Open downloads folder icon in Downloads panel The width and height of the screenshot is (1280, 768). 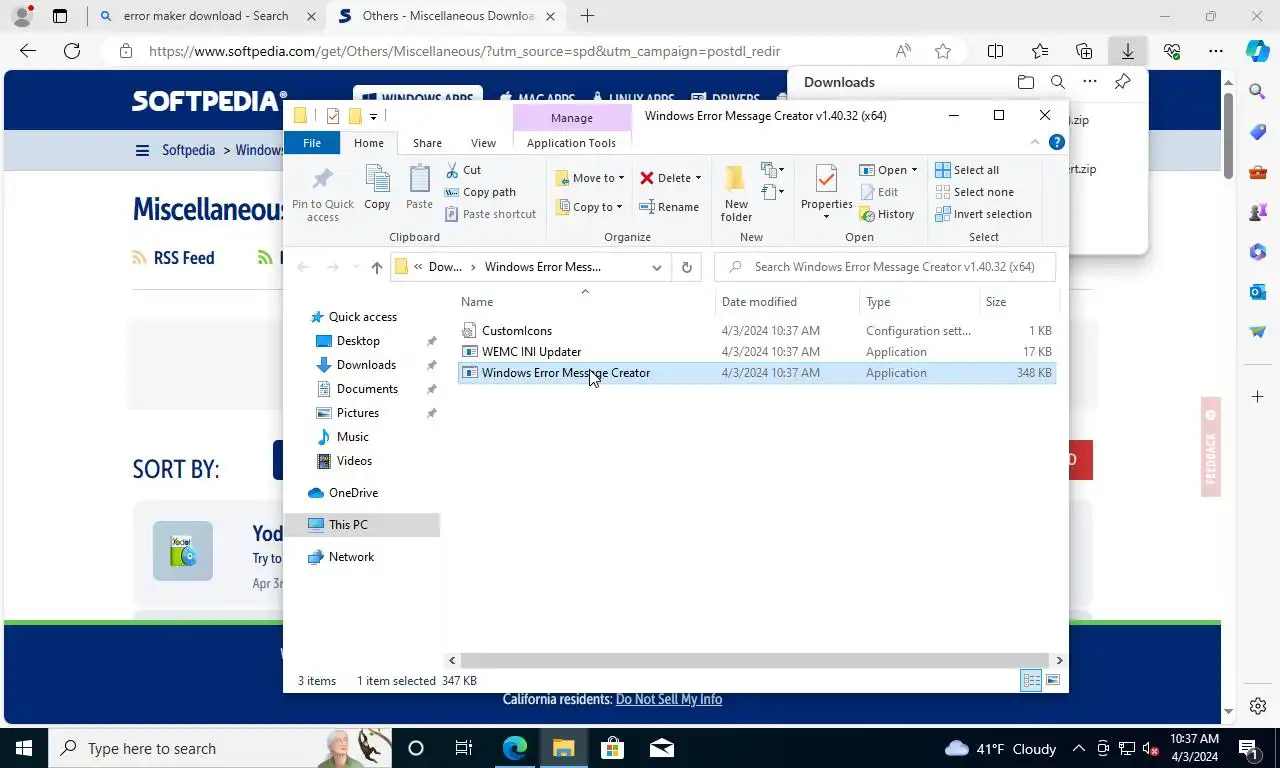pyautogui.click(x=1025, y=82)
